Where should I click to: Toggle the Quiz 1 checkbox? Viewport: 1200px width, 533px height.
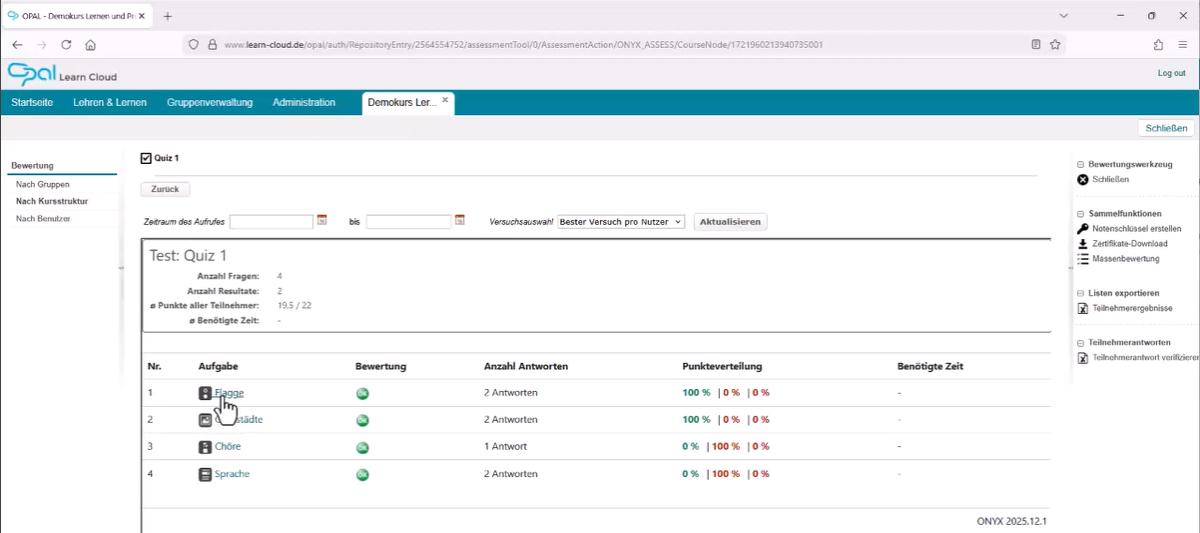[x=146, y=158]
